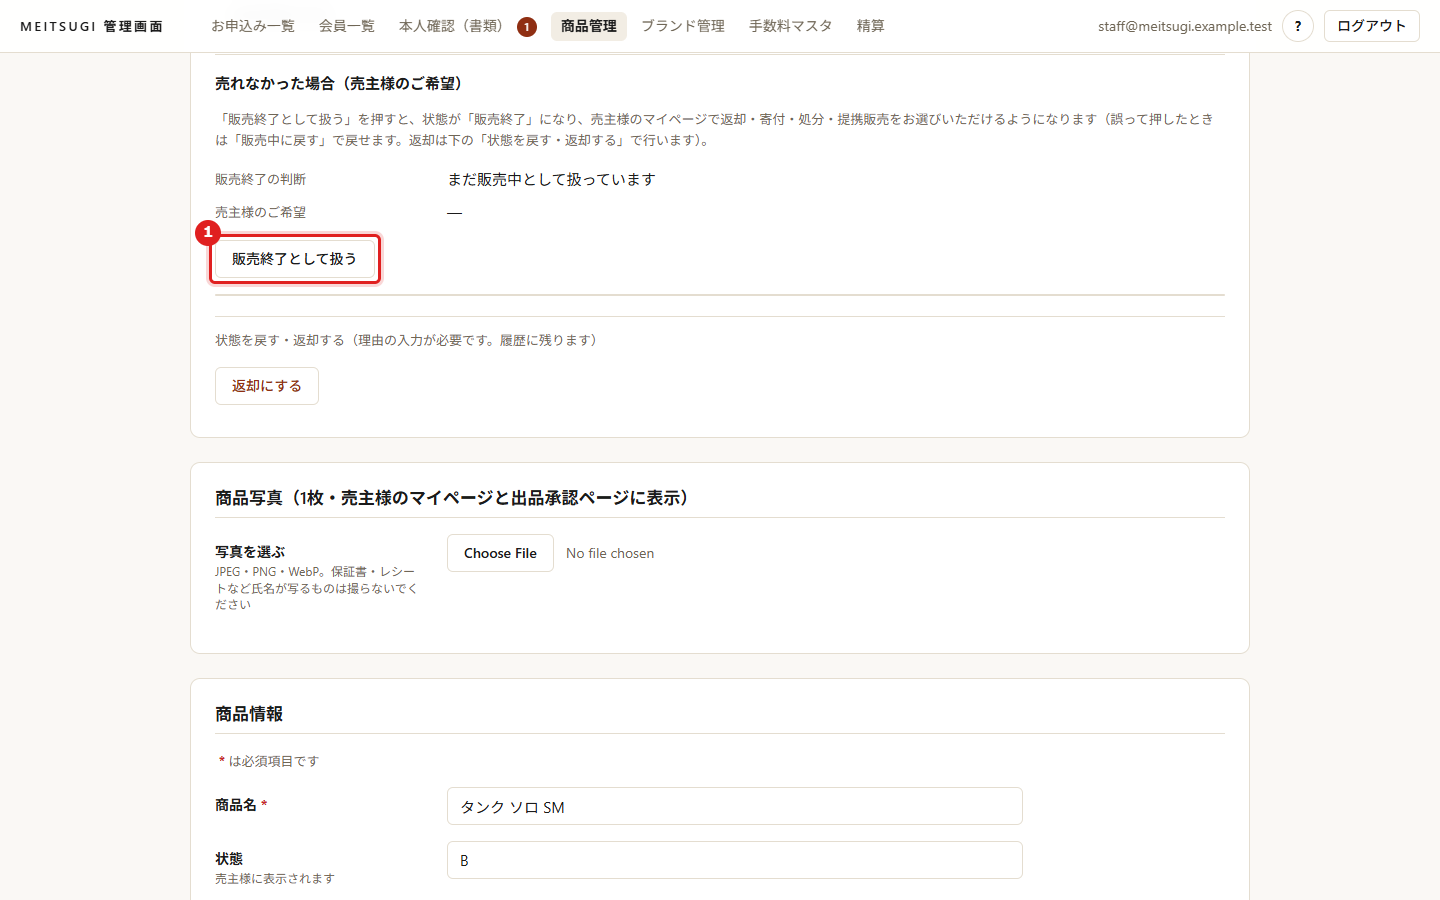1440x900 pixels.
Task: Click the 売主様のご希望 label
Action: coord(261,212)
